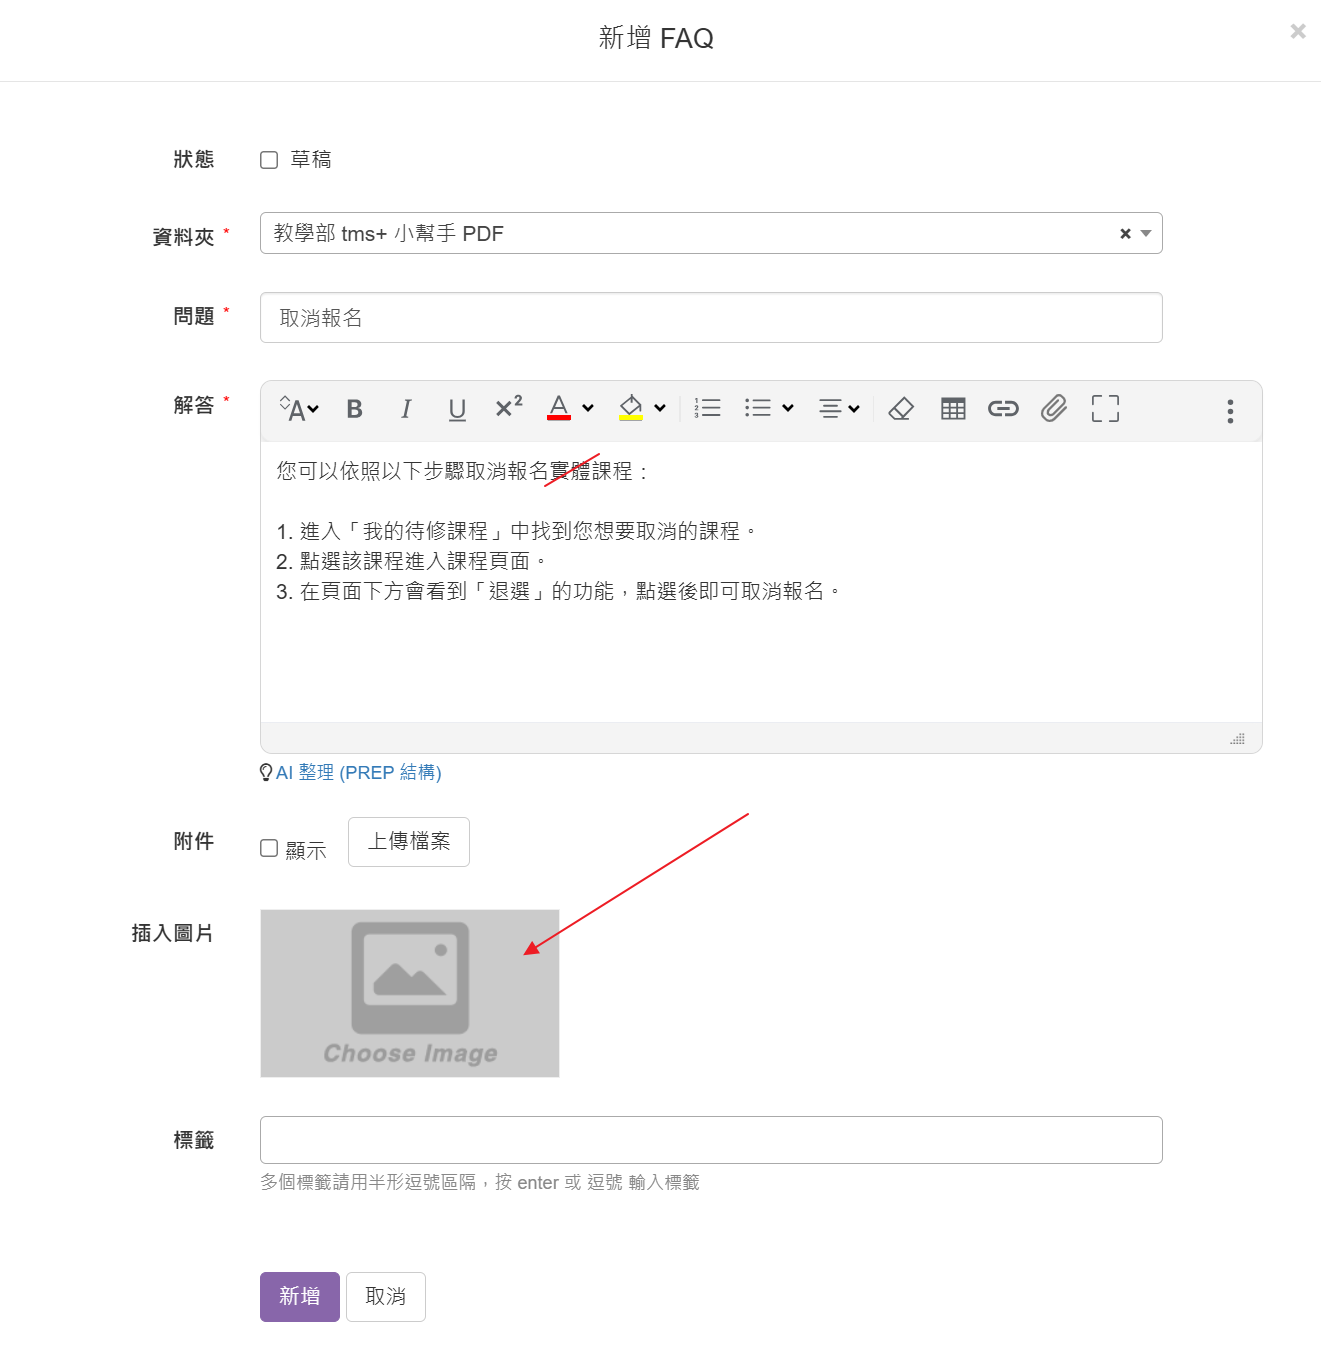
Task: Check the 草稿 draft checkbox
Action: pyautogui.click(x=269, y=160)
